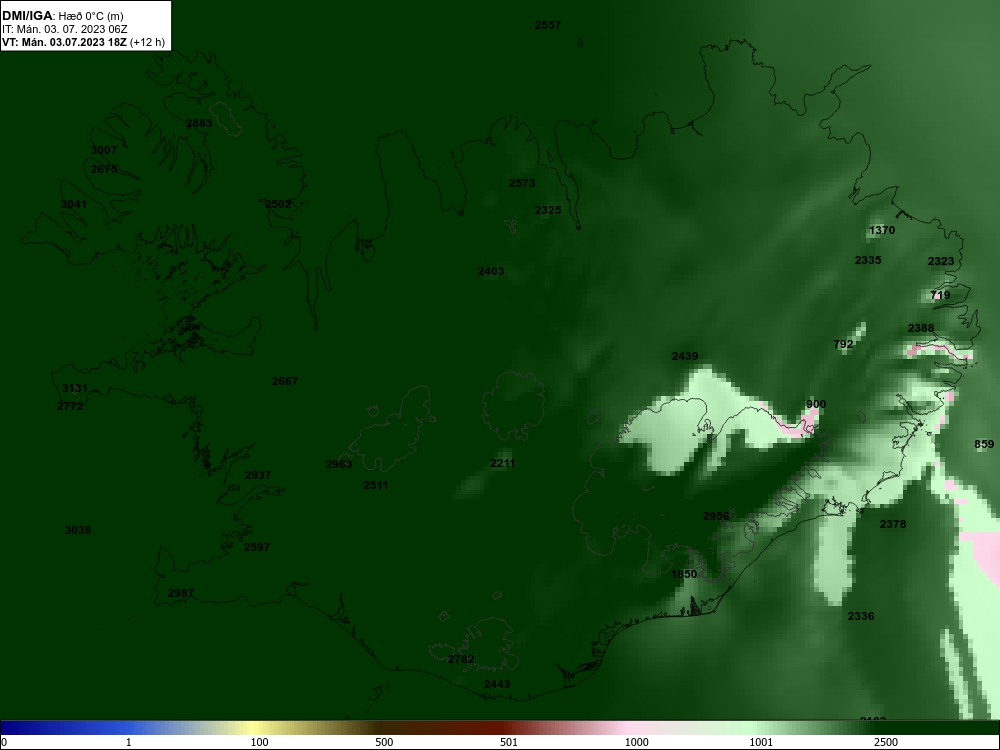Click the 2511 map value
The image size is (1000, 750).
pos(376,485)
